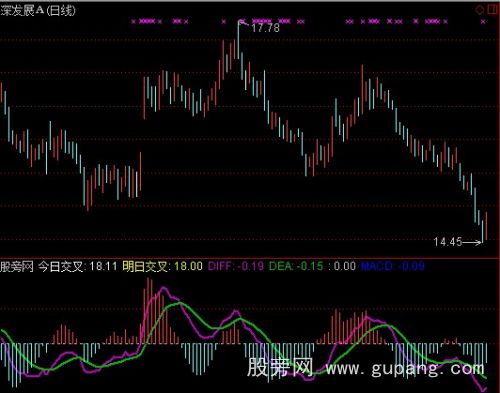Image resolution: width=500 pixels, height=393 pixels.
Task: Click the 股旁网 label in indicator header
Action: click(17, 267)
